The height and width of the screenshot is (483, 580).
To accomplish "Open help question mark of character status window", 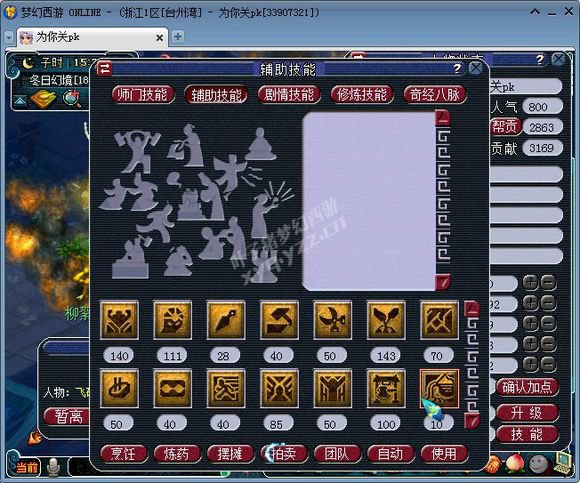I will click(x=540, y=59).
